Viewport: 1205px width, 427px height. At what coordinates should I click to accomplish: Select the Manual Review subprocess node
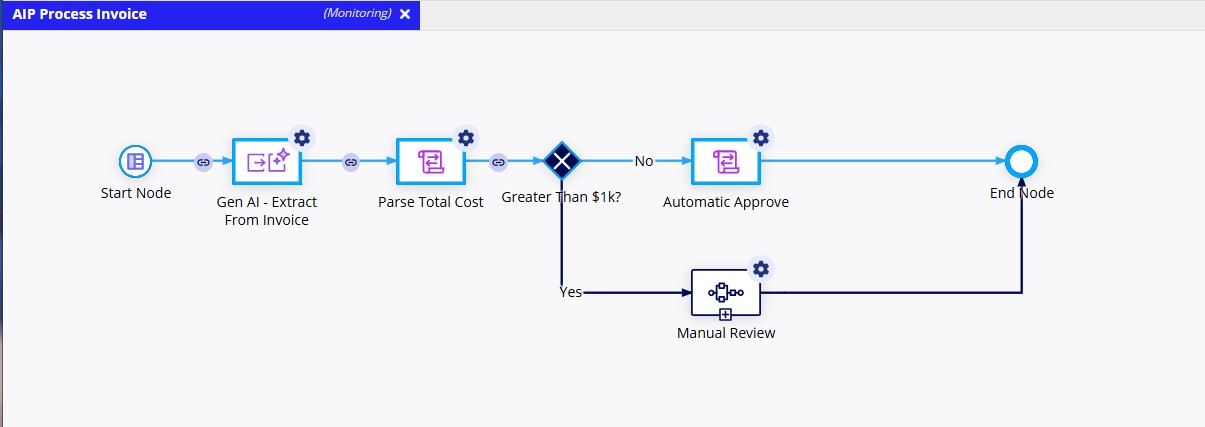pyautogui.click(x=726, y=292)
